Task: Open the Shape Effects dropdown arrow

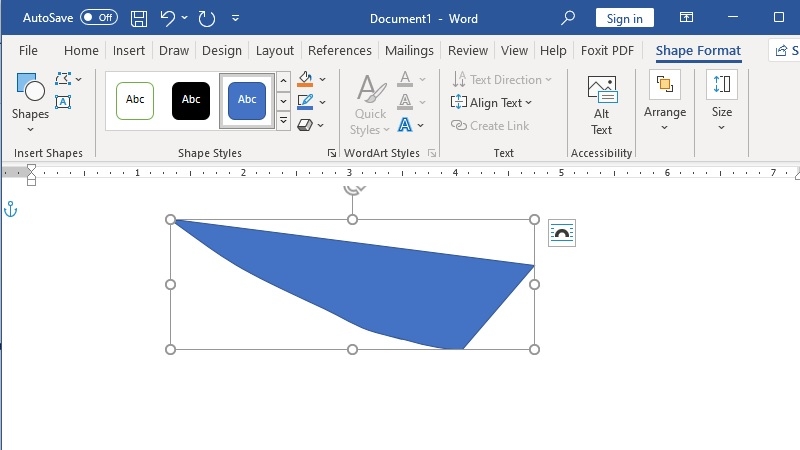Action: (320, 125)
